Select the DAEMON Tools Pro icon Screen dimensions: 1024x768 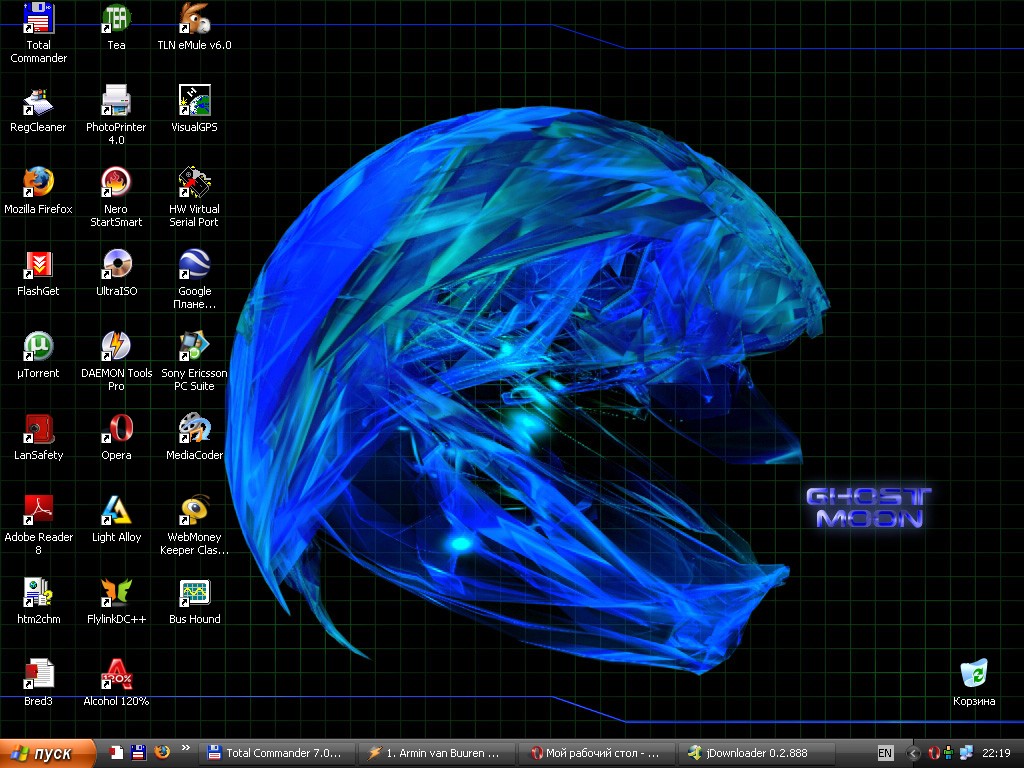click(116, 347)
